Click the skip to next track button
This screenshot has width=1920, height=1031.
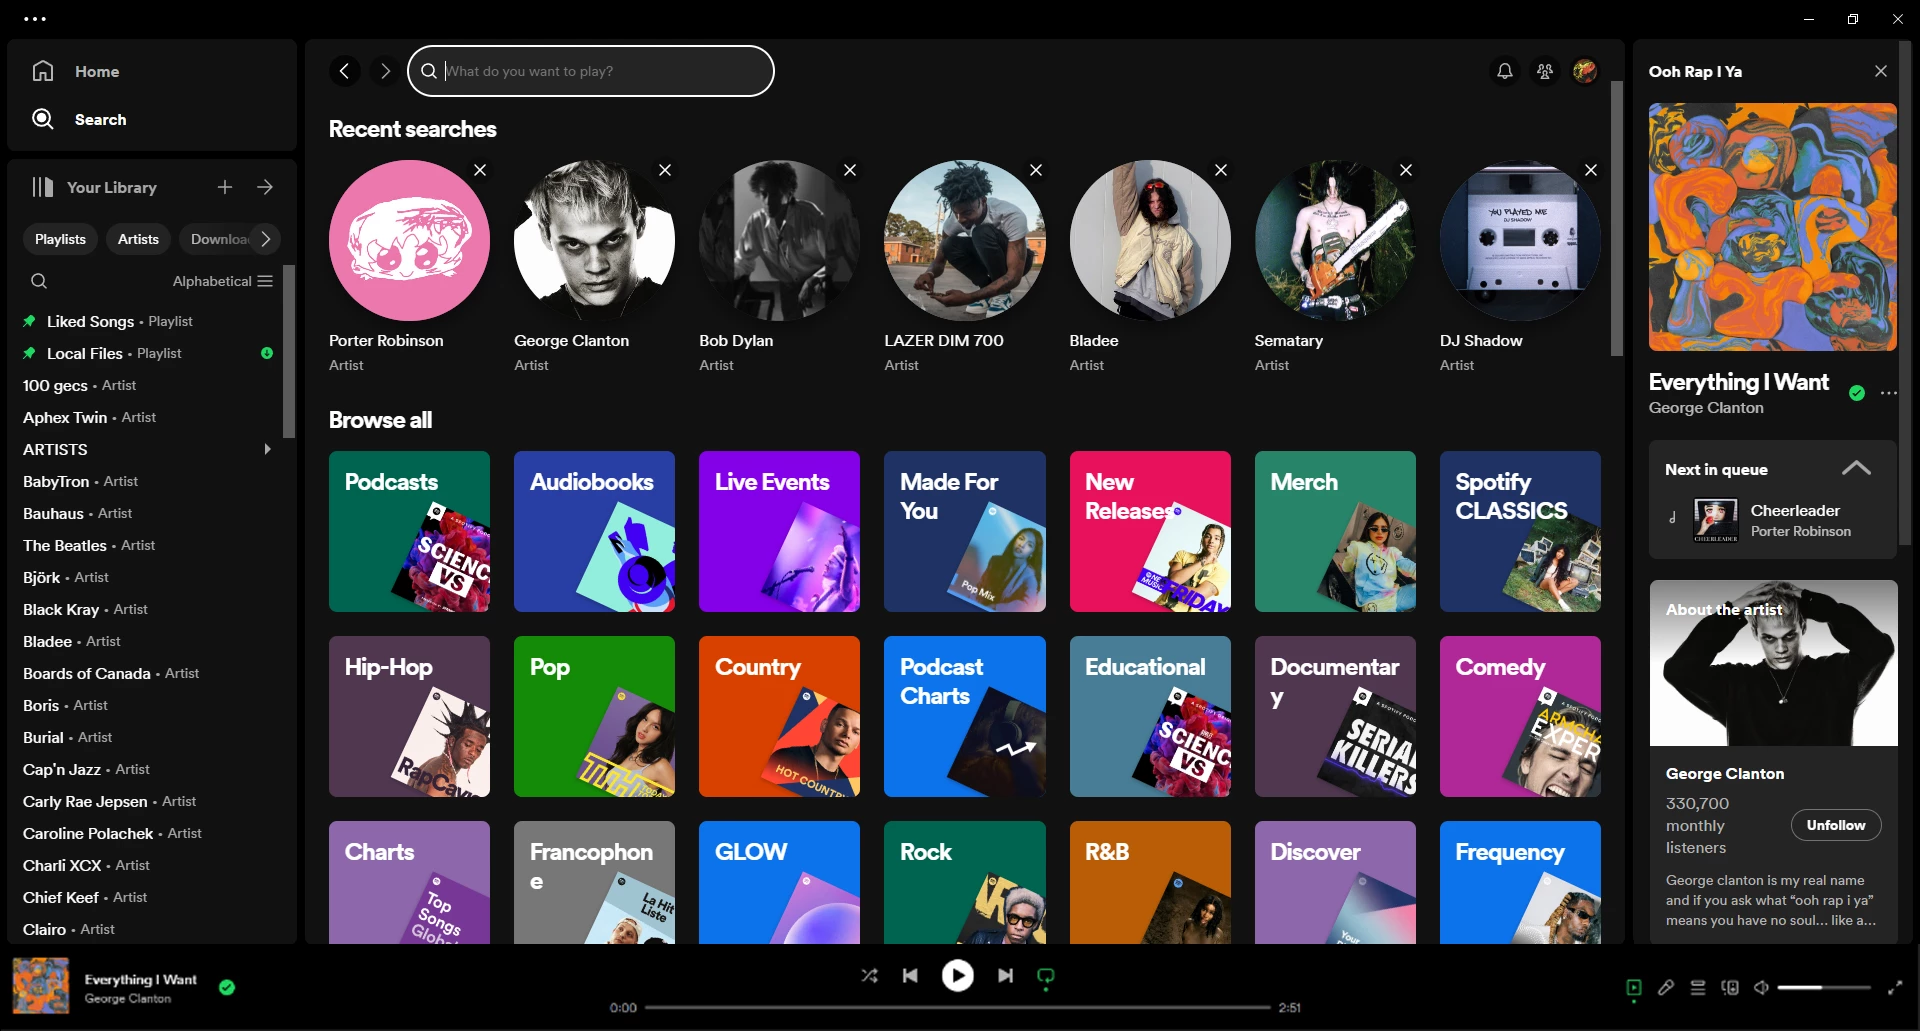click(x=1005, y=975)
